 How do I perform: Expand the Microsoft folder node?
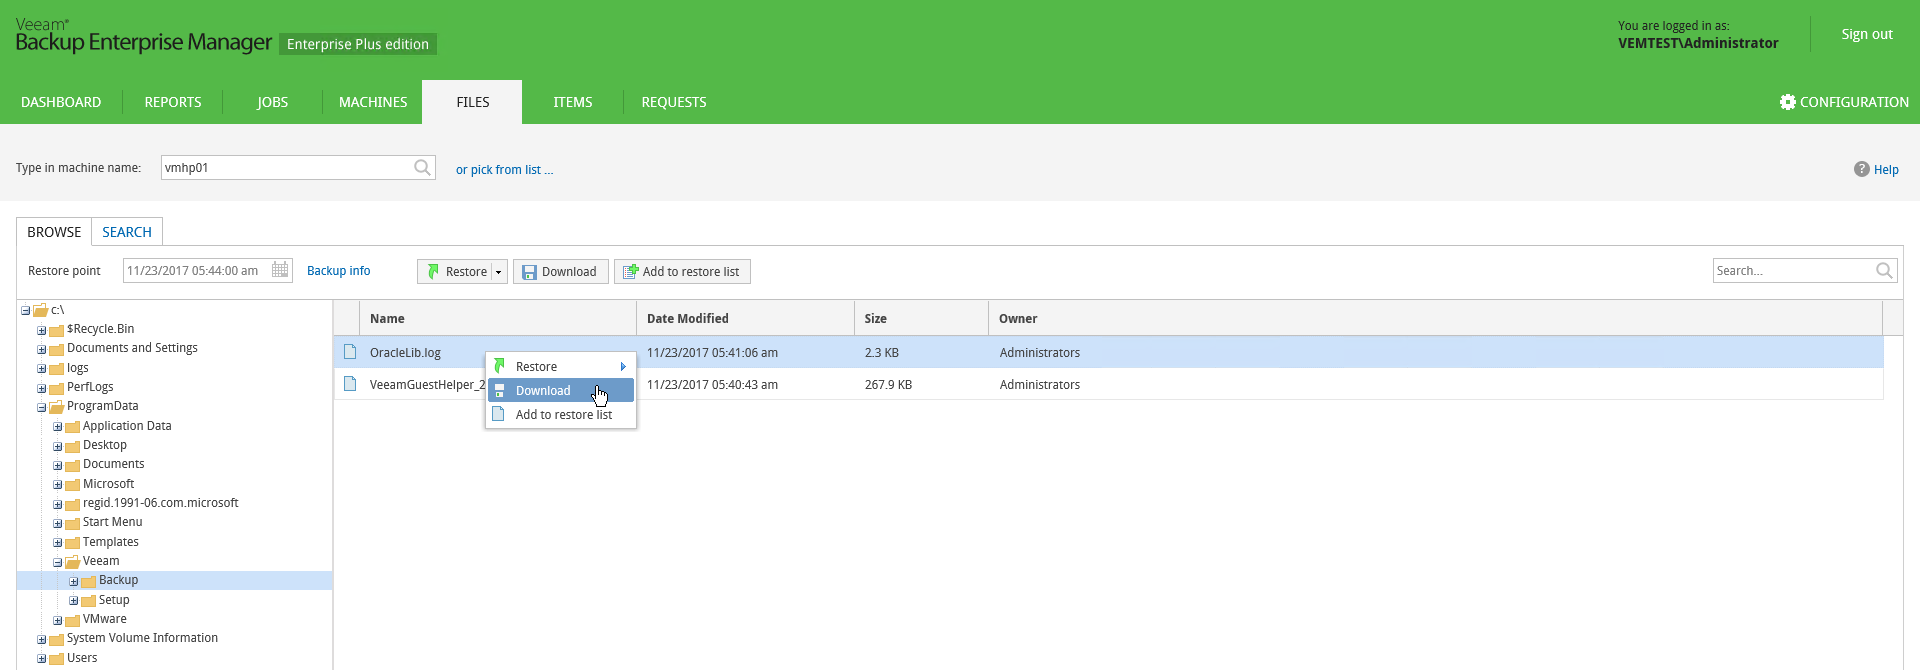pyautogui.click(x=57, y=485)
